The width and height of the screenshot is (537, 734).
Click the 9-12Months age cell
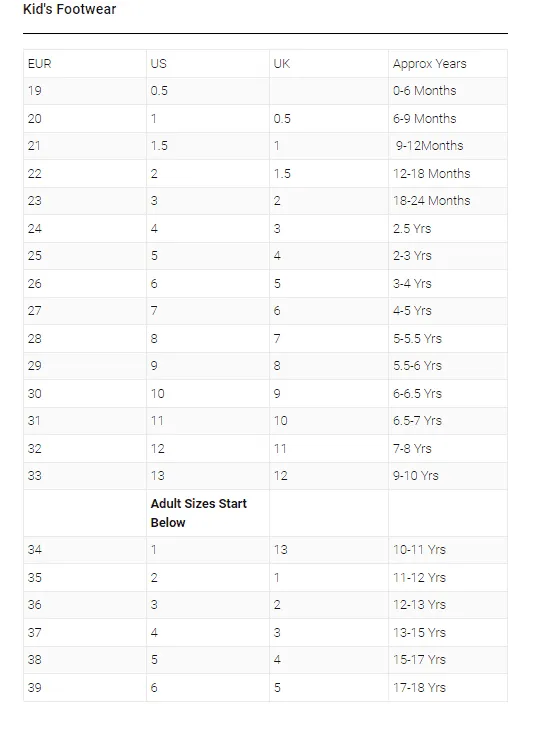point(448,146)
